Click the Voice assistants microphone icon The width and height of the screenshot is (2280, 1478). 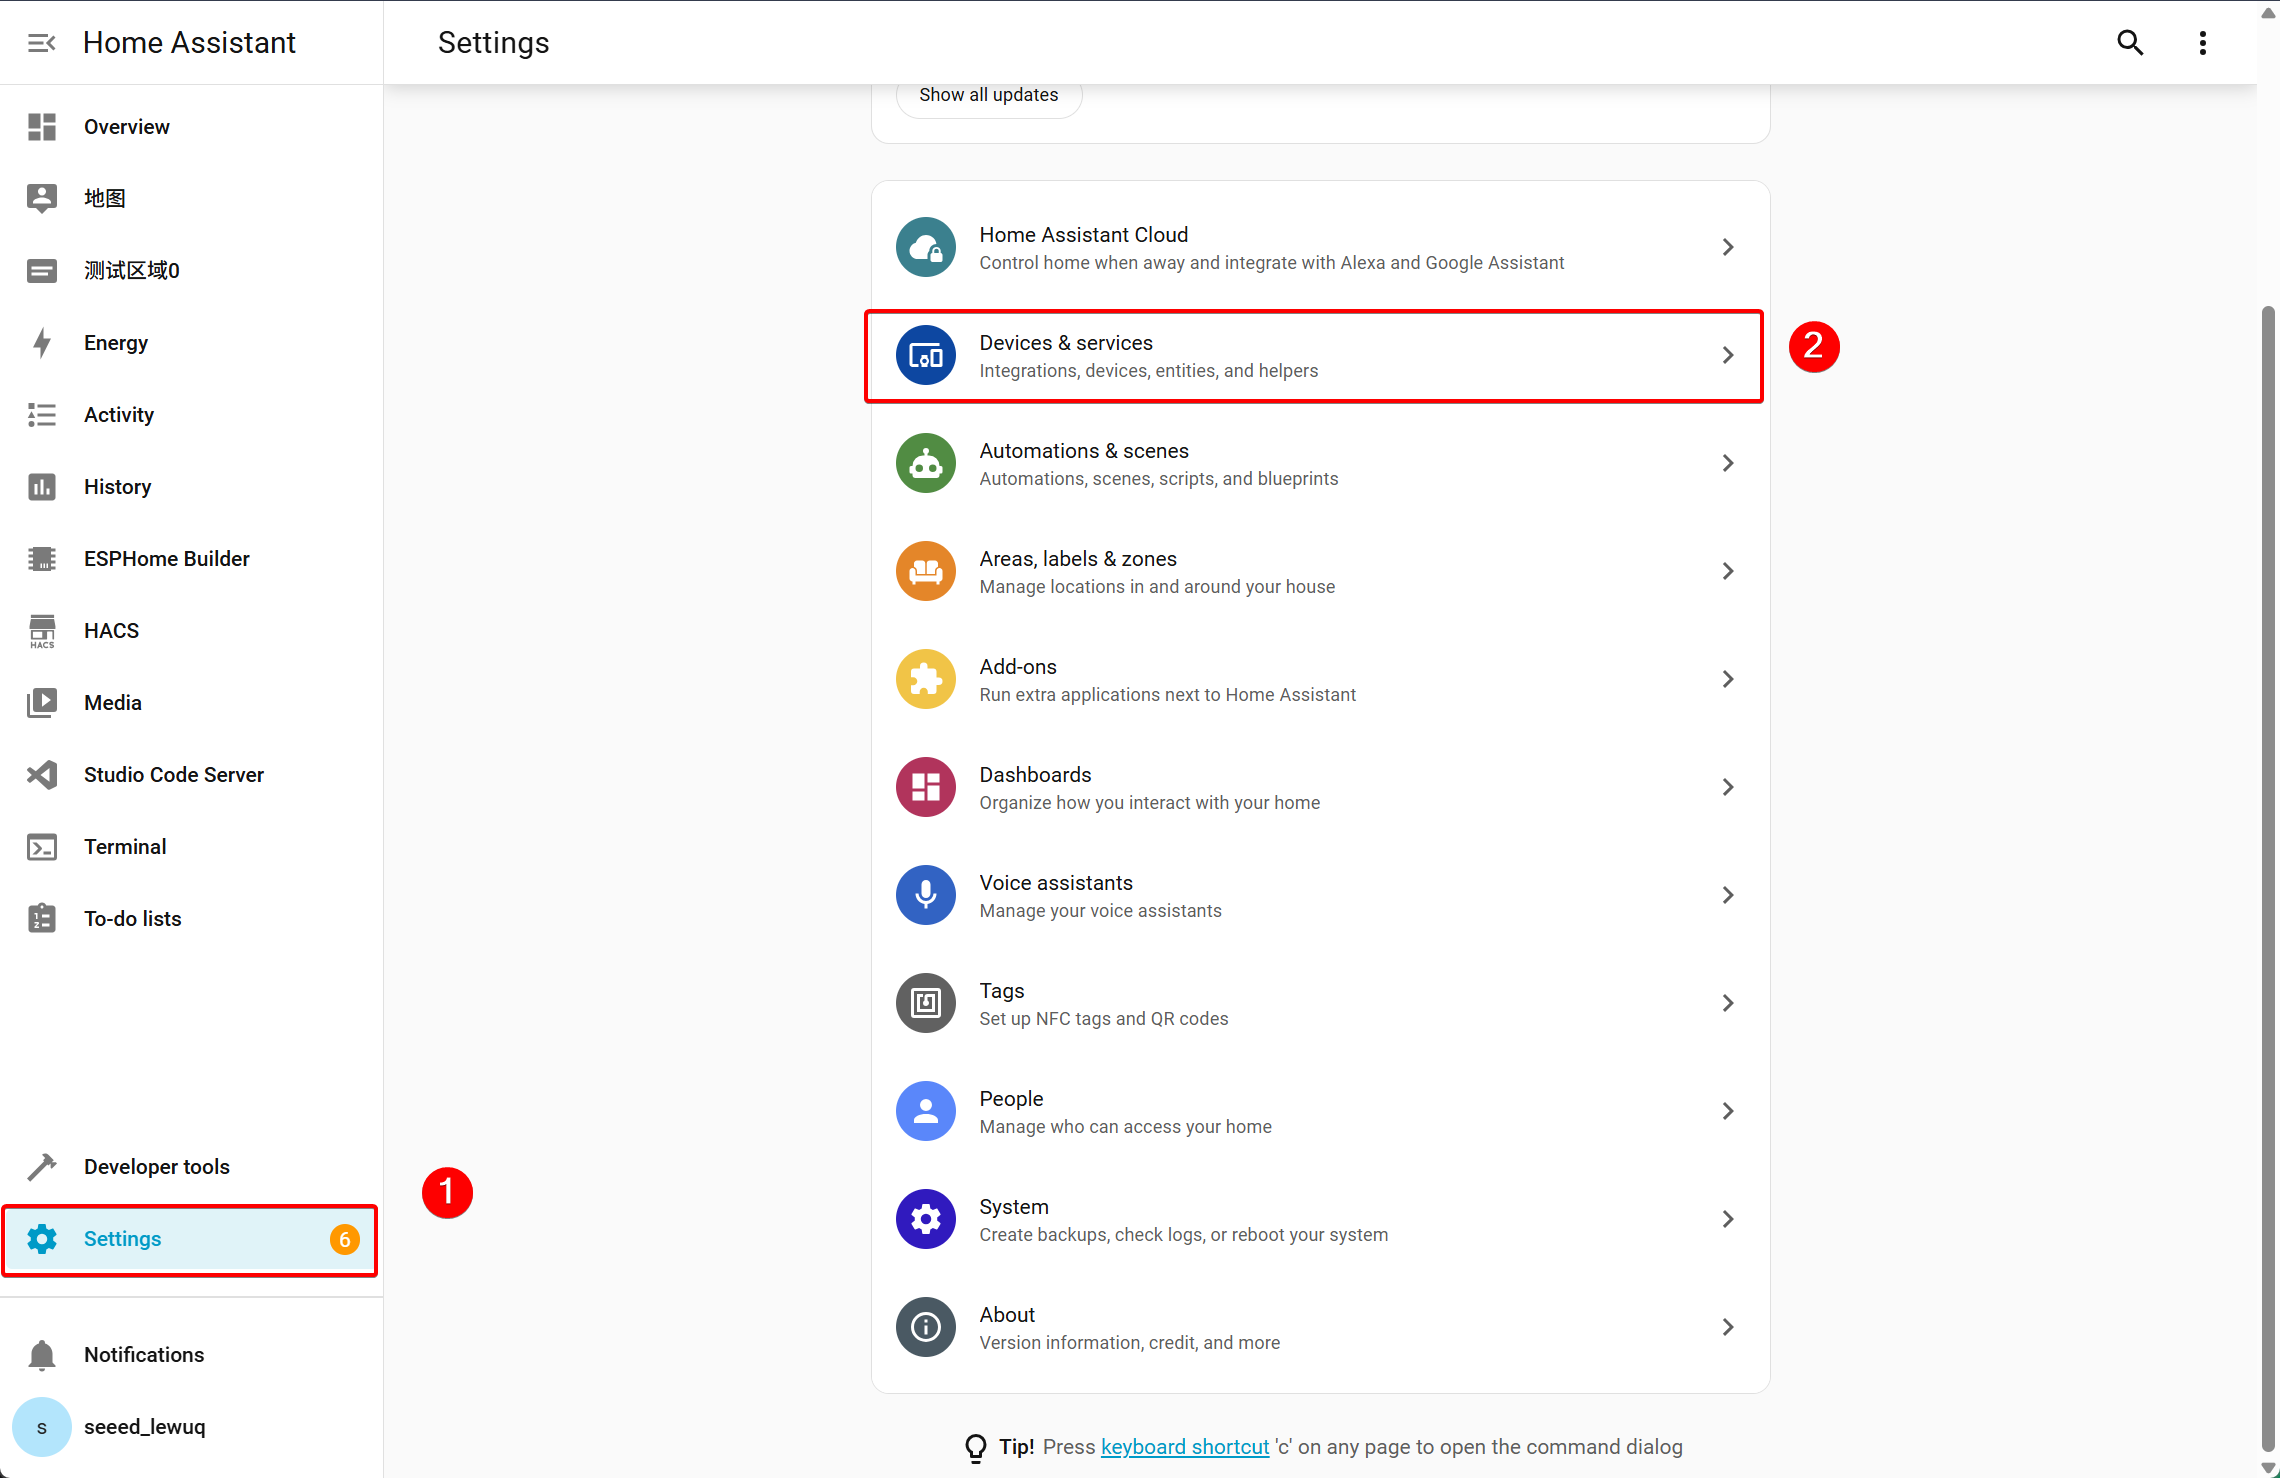(925, 895)
